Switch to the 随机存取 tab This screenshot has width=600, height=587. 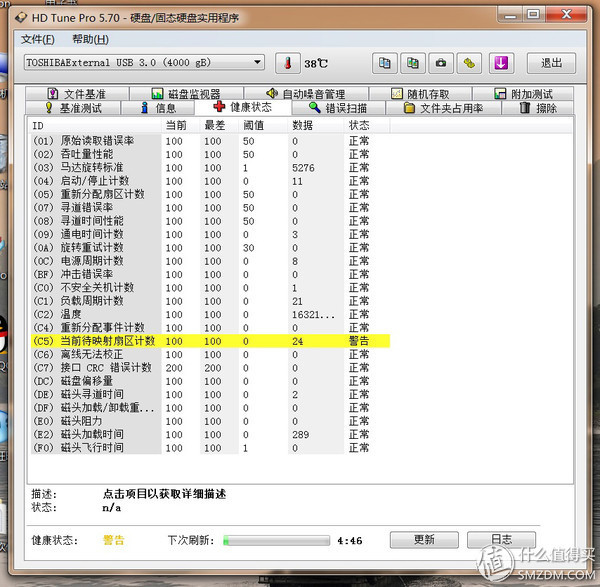[x=420, y=94]
